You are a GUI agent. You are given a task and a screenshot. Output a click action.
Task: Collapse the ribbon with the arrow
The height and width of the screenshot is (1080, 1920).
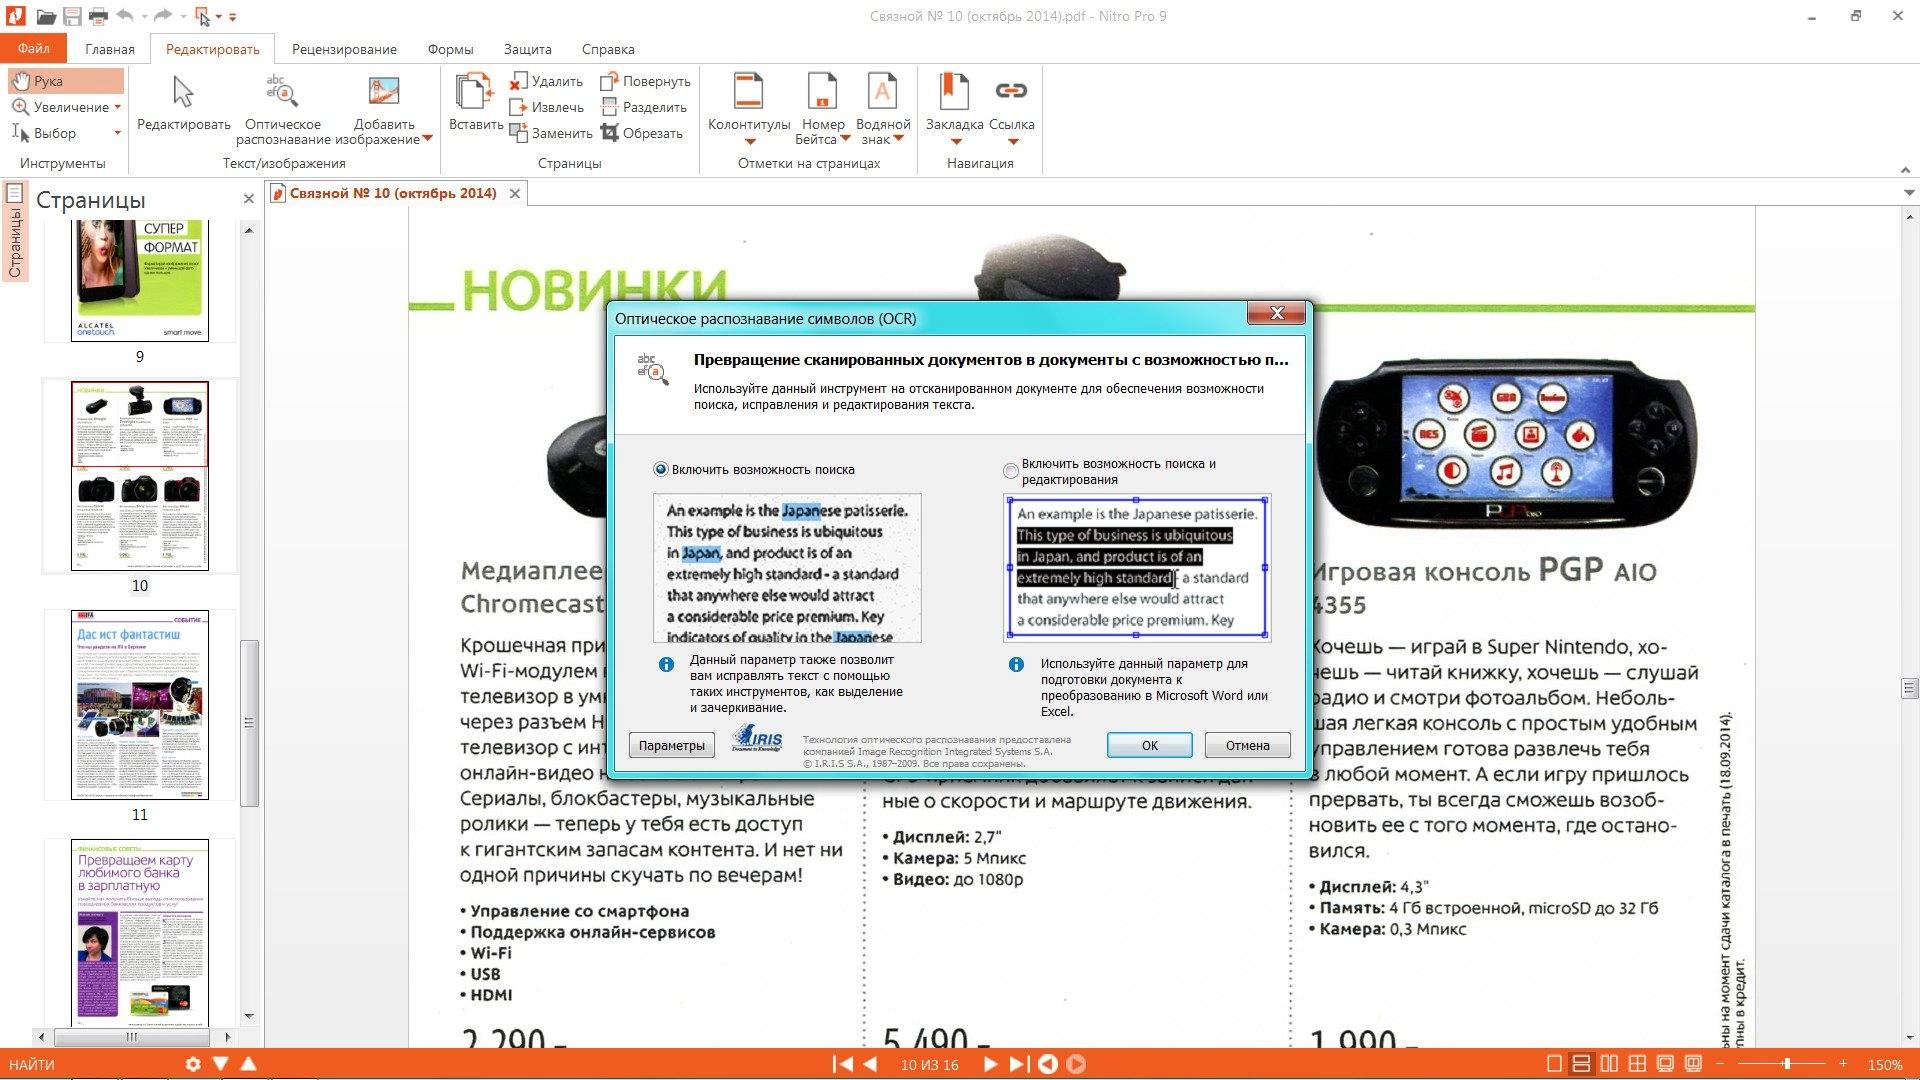1905,169
